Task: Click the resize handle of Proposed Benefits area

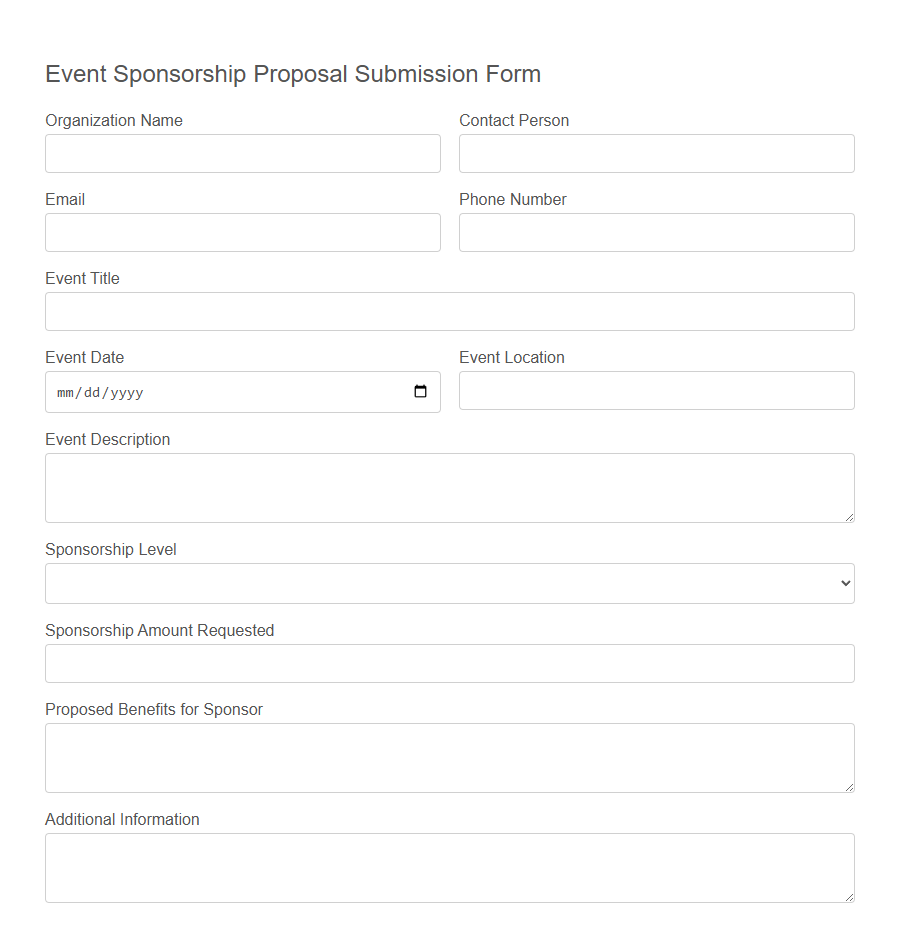Action: (851, 788)
